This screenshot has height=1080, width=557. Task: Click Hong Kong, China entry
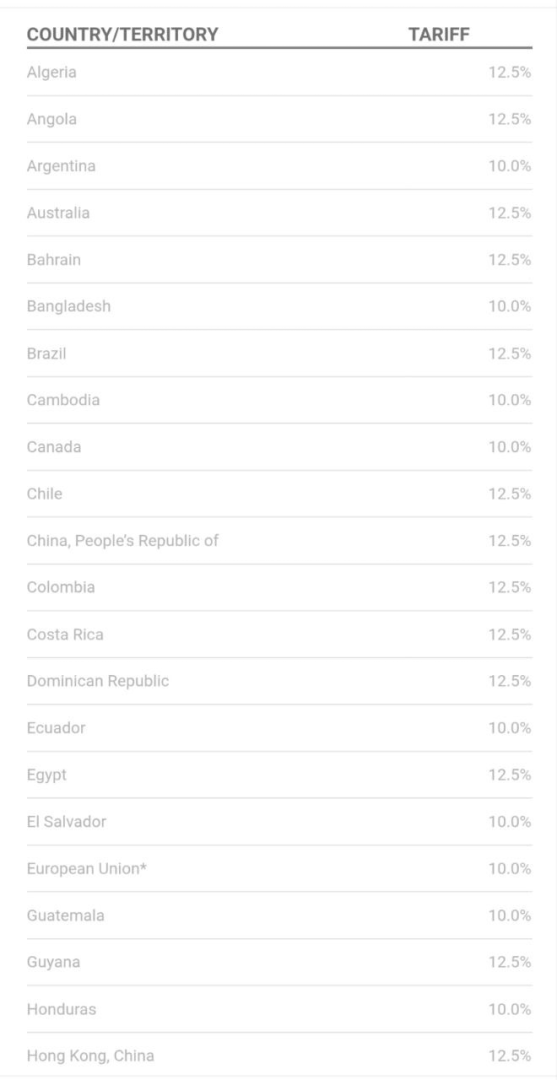click(90, 1056)
